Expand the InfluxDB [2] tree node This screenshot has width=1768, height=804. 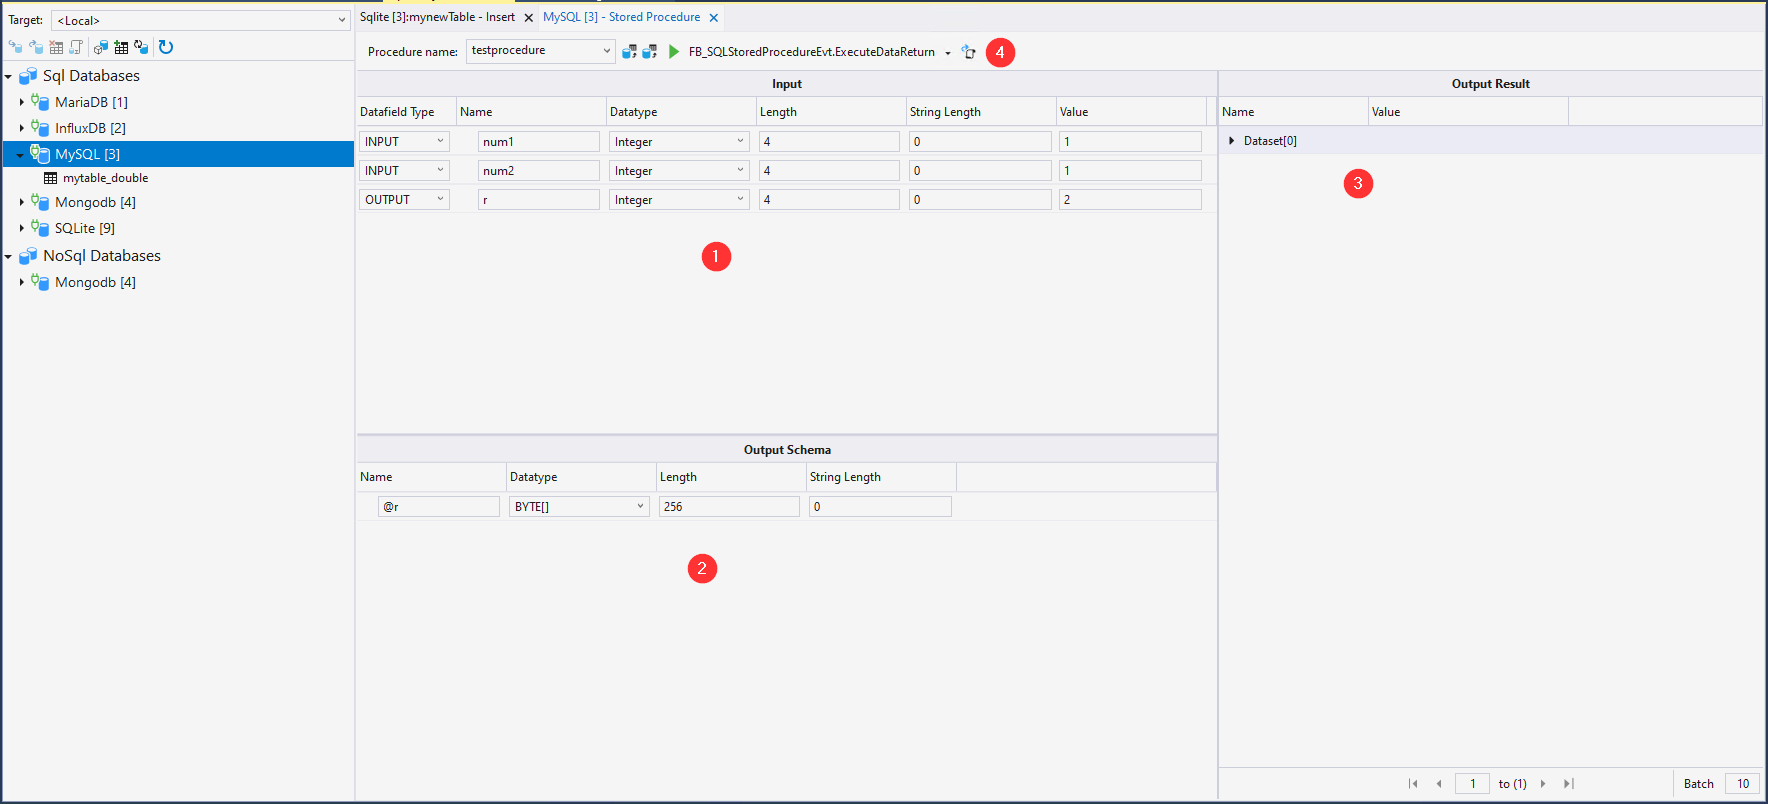(21, 128)
